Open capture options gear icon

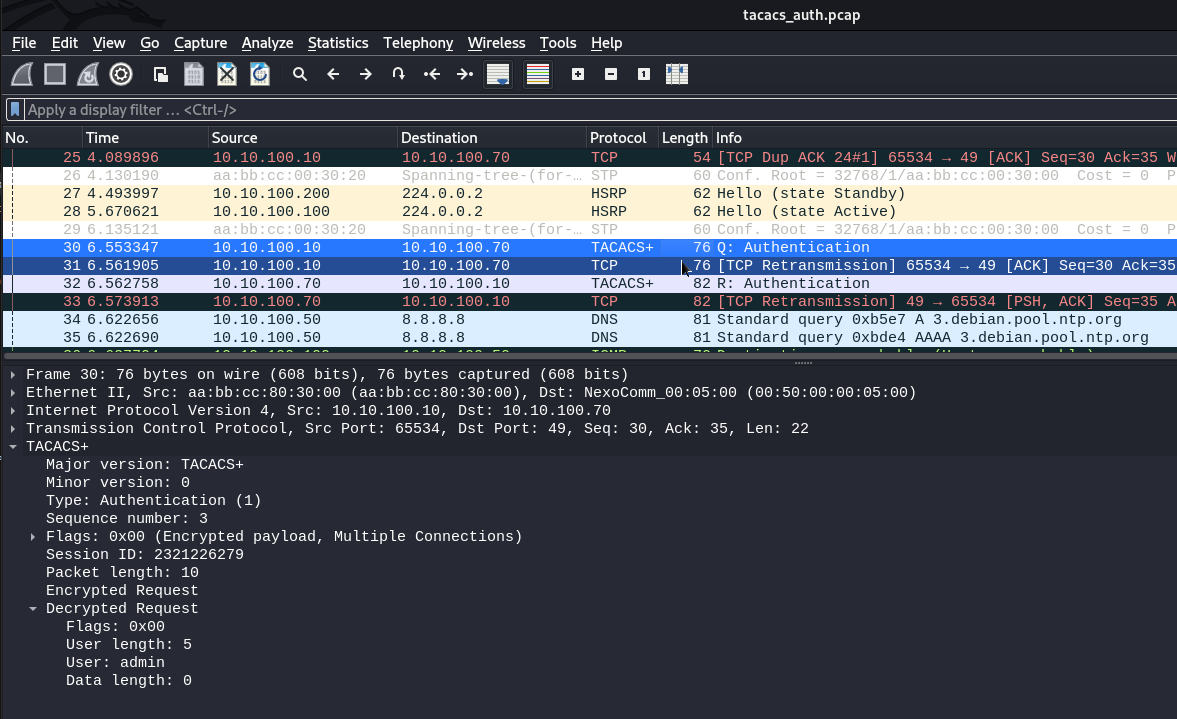tap(121, 74)
